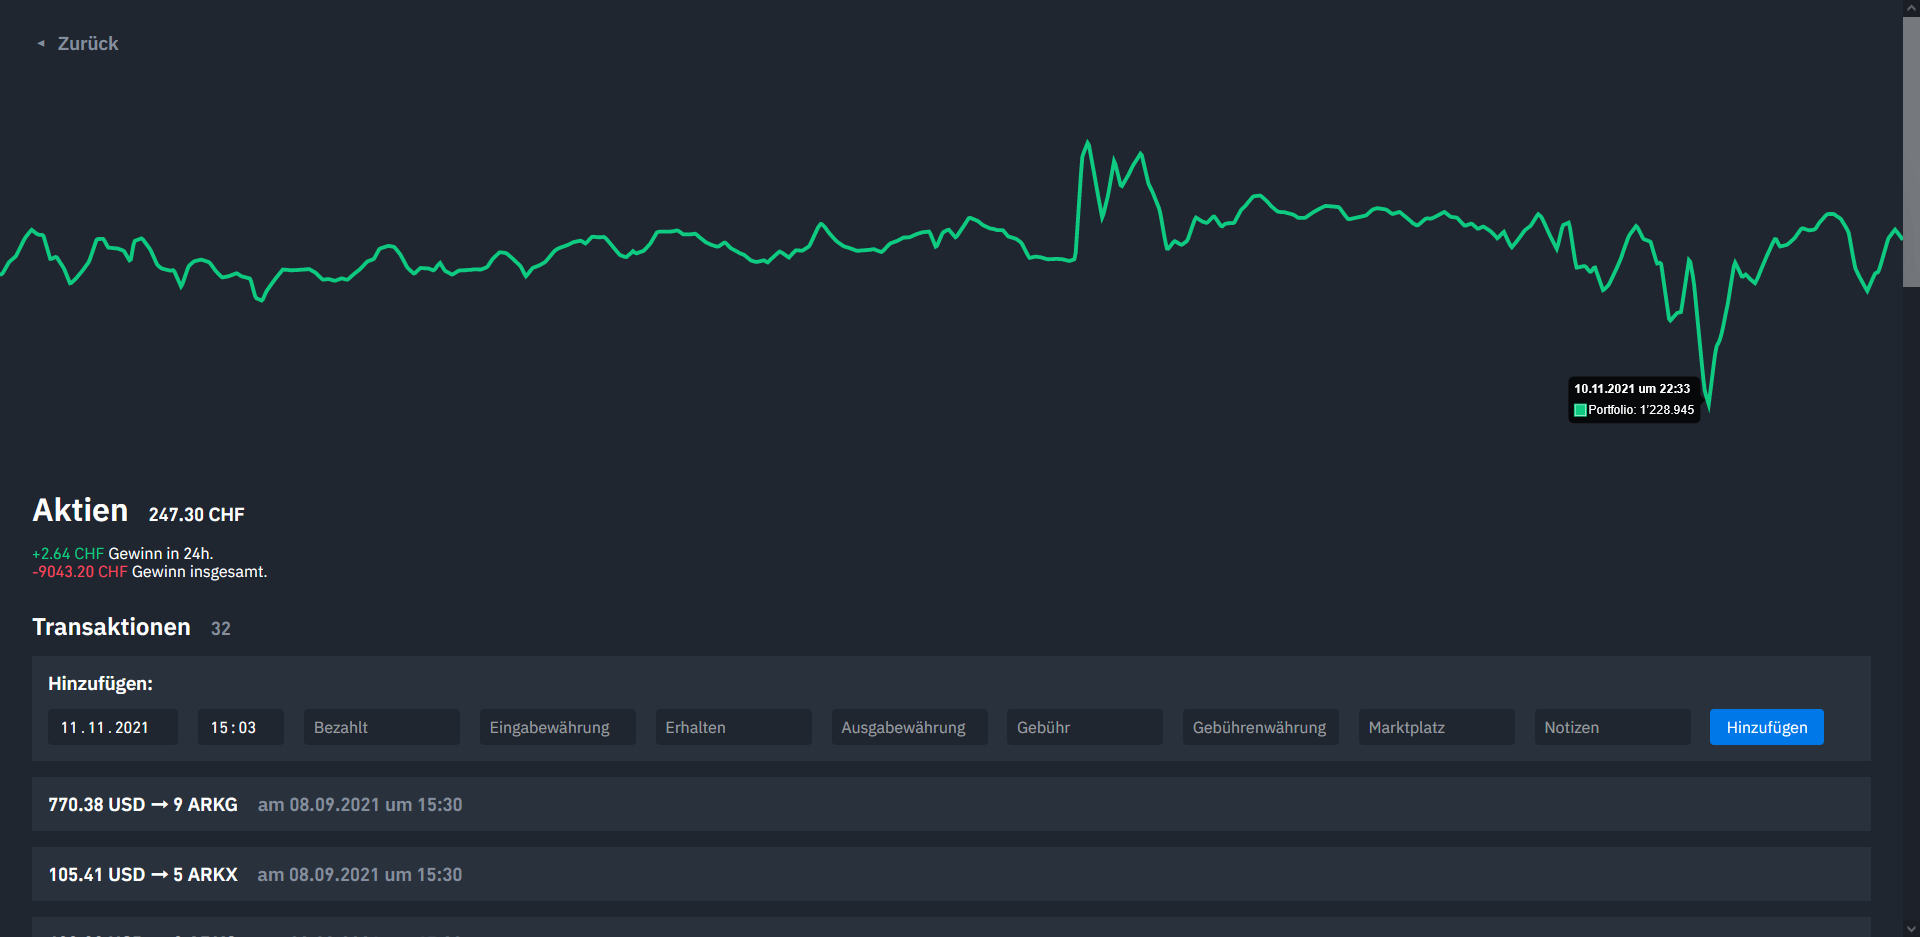Click the back arrow icon beside Zurück
Viewport: 1920px width, 937px height.
pos(41,44)
